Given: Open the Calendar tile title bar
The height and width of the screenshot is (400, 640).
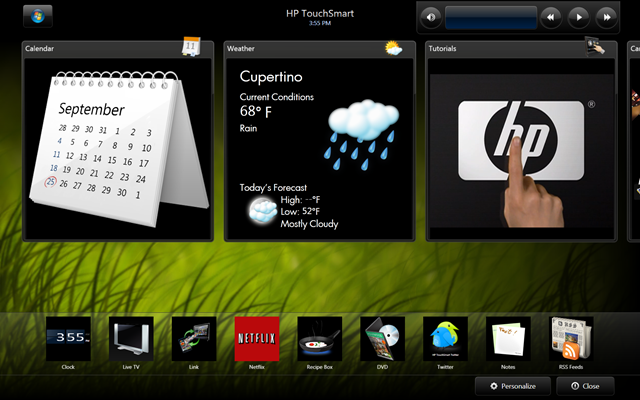Looking at the screenshot, I should [x=118, y=49].
